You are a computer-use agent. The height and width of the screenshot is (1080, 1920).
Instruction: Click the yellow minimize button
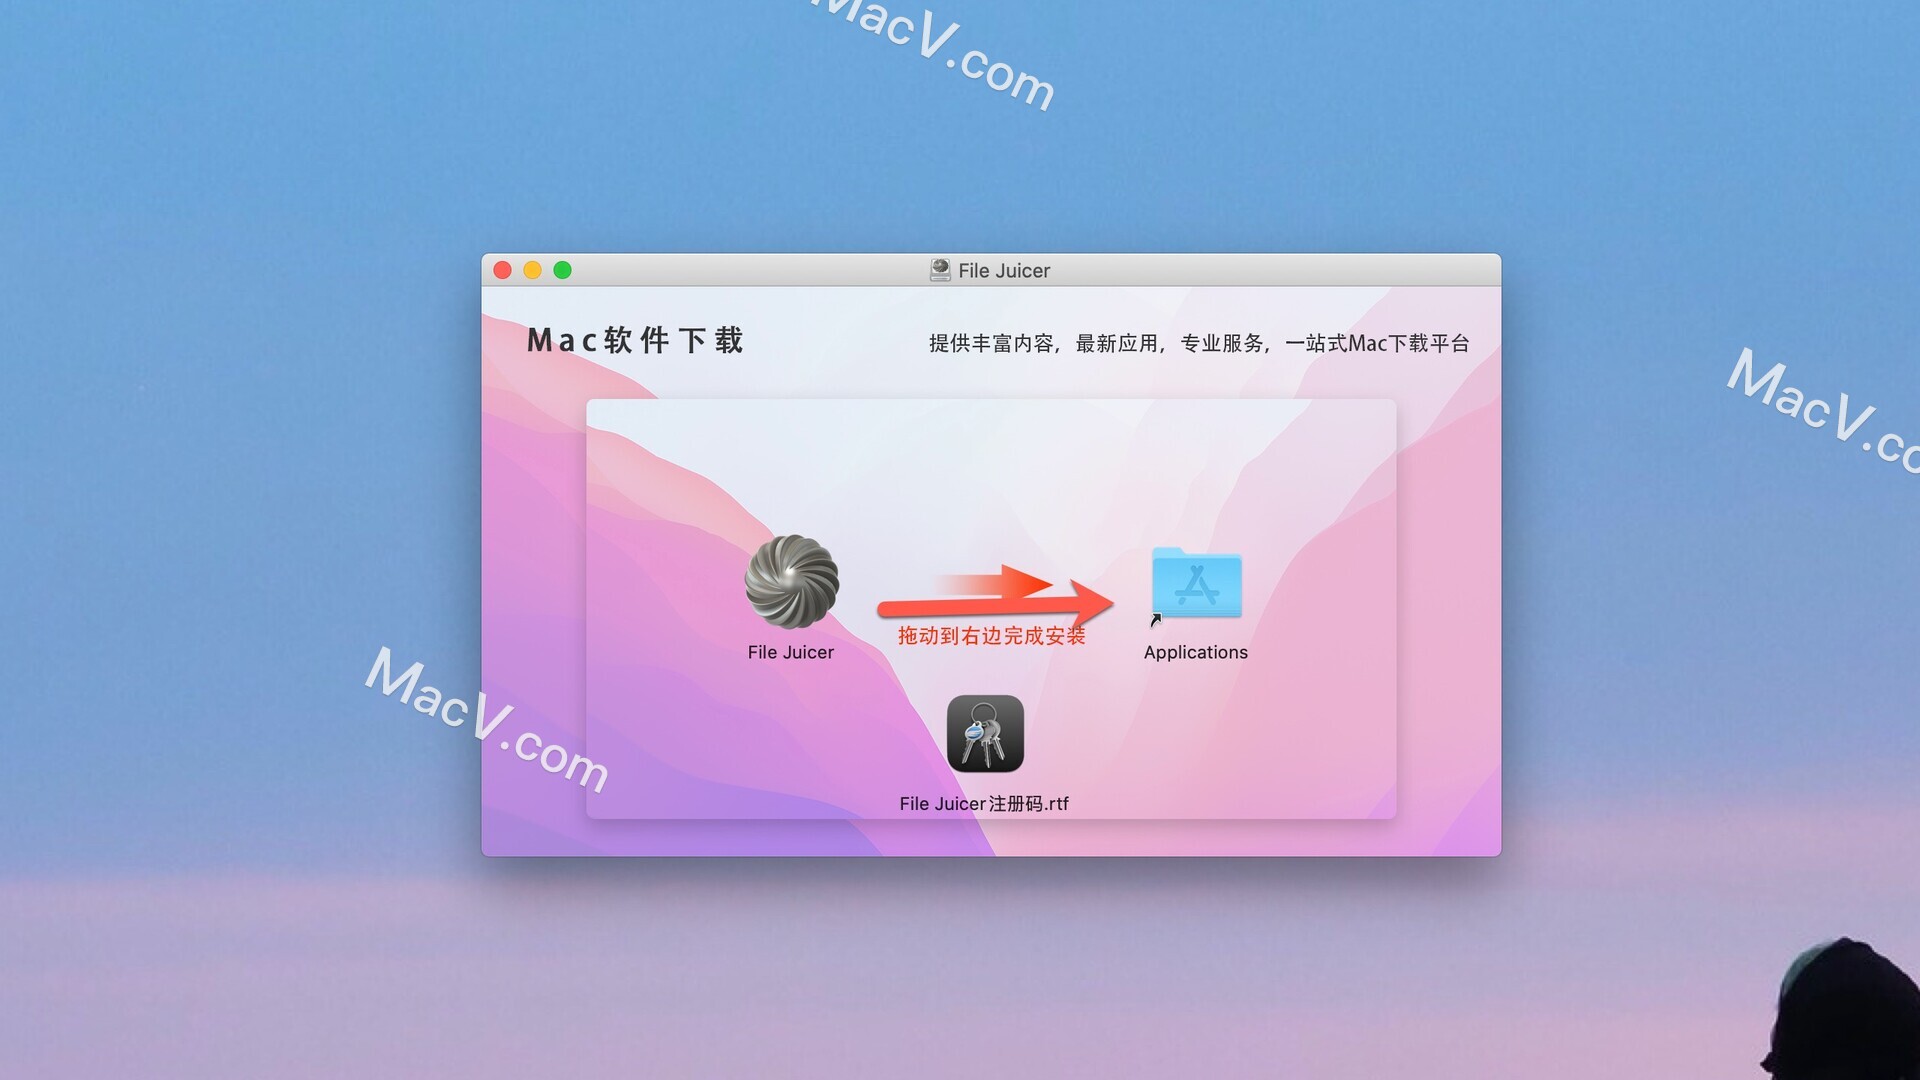(x=534, y=270)
